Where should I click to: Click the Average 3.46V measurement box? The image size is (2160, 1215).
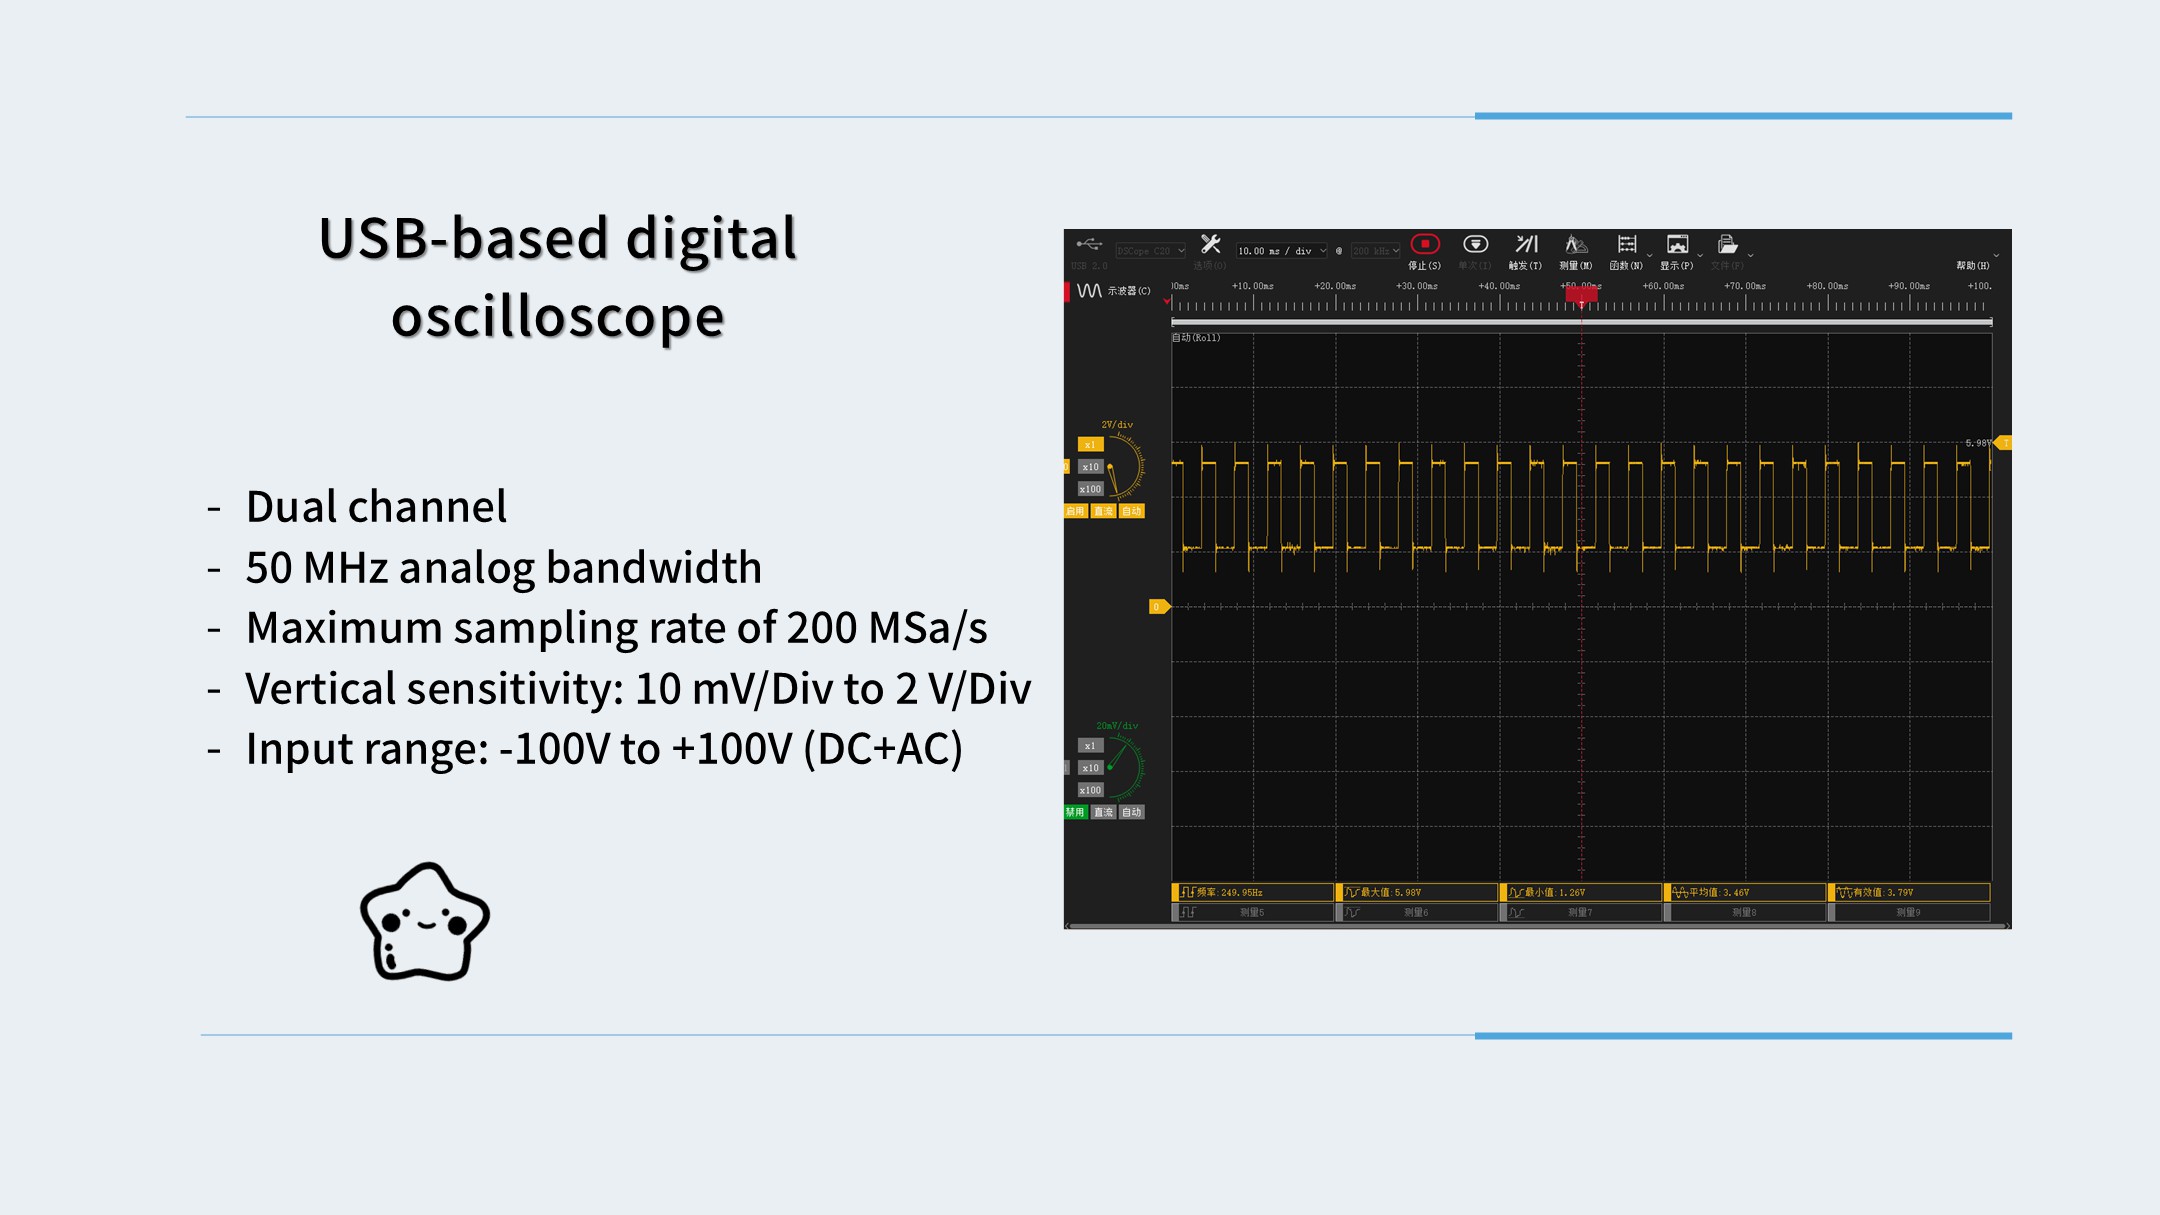[1745, 892]
